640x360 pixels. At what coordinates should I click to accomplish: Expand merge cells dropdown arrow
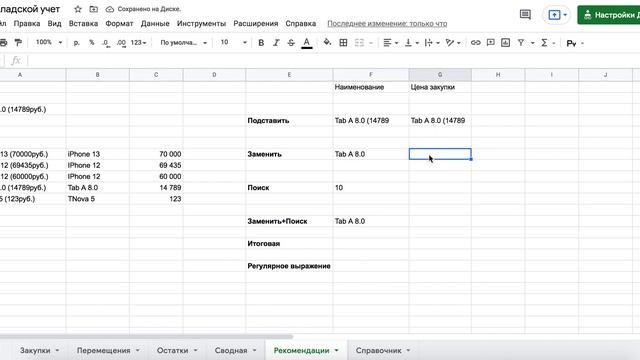371,43
